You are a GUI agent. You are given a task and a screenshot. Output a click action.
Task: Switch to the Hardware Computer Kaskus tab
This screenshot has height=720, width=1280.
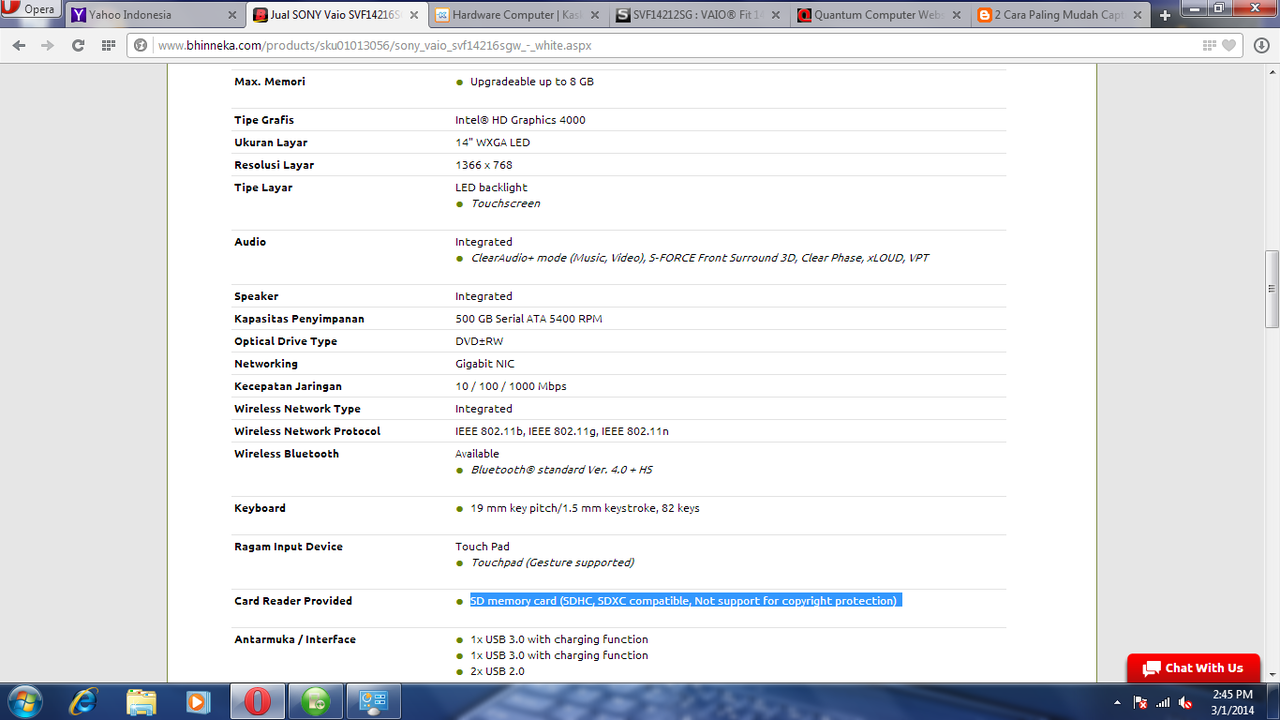tap(519, 15)
